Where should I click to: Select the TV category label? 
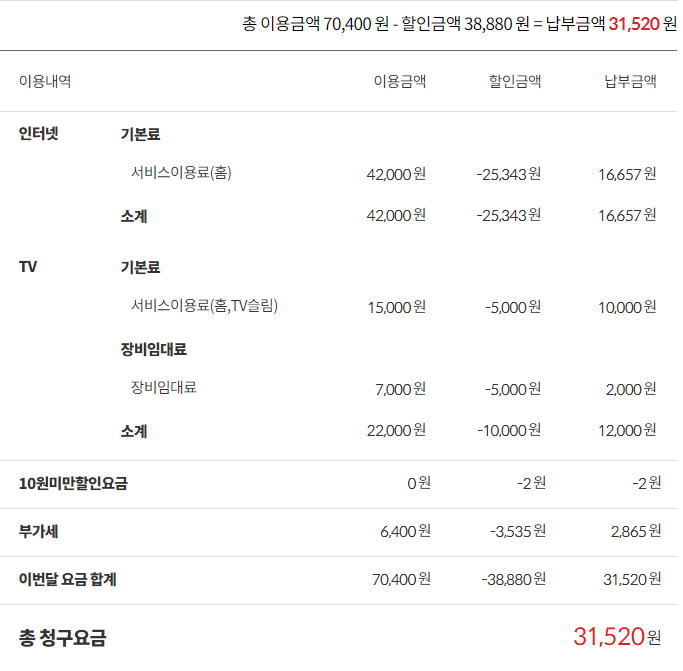[x=28, y=267]
